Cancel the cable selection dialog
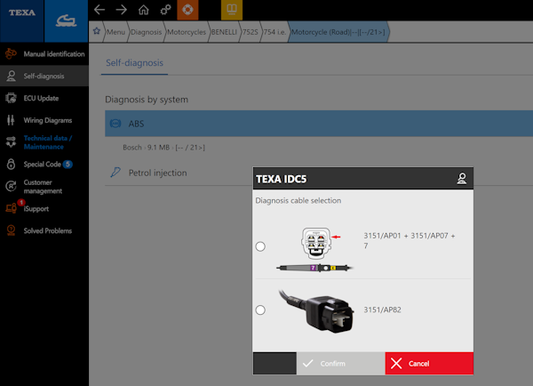The width and height of the screenshot is (533, 386). (429, 364)
